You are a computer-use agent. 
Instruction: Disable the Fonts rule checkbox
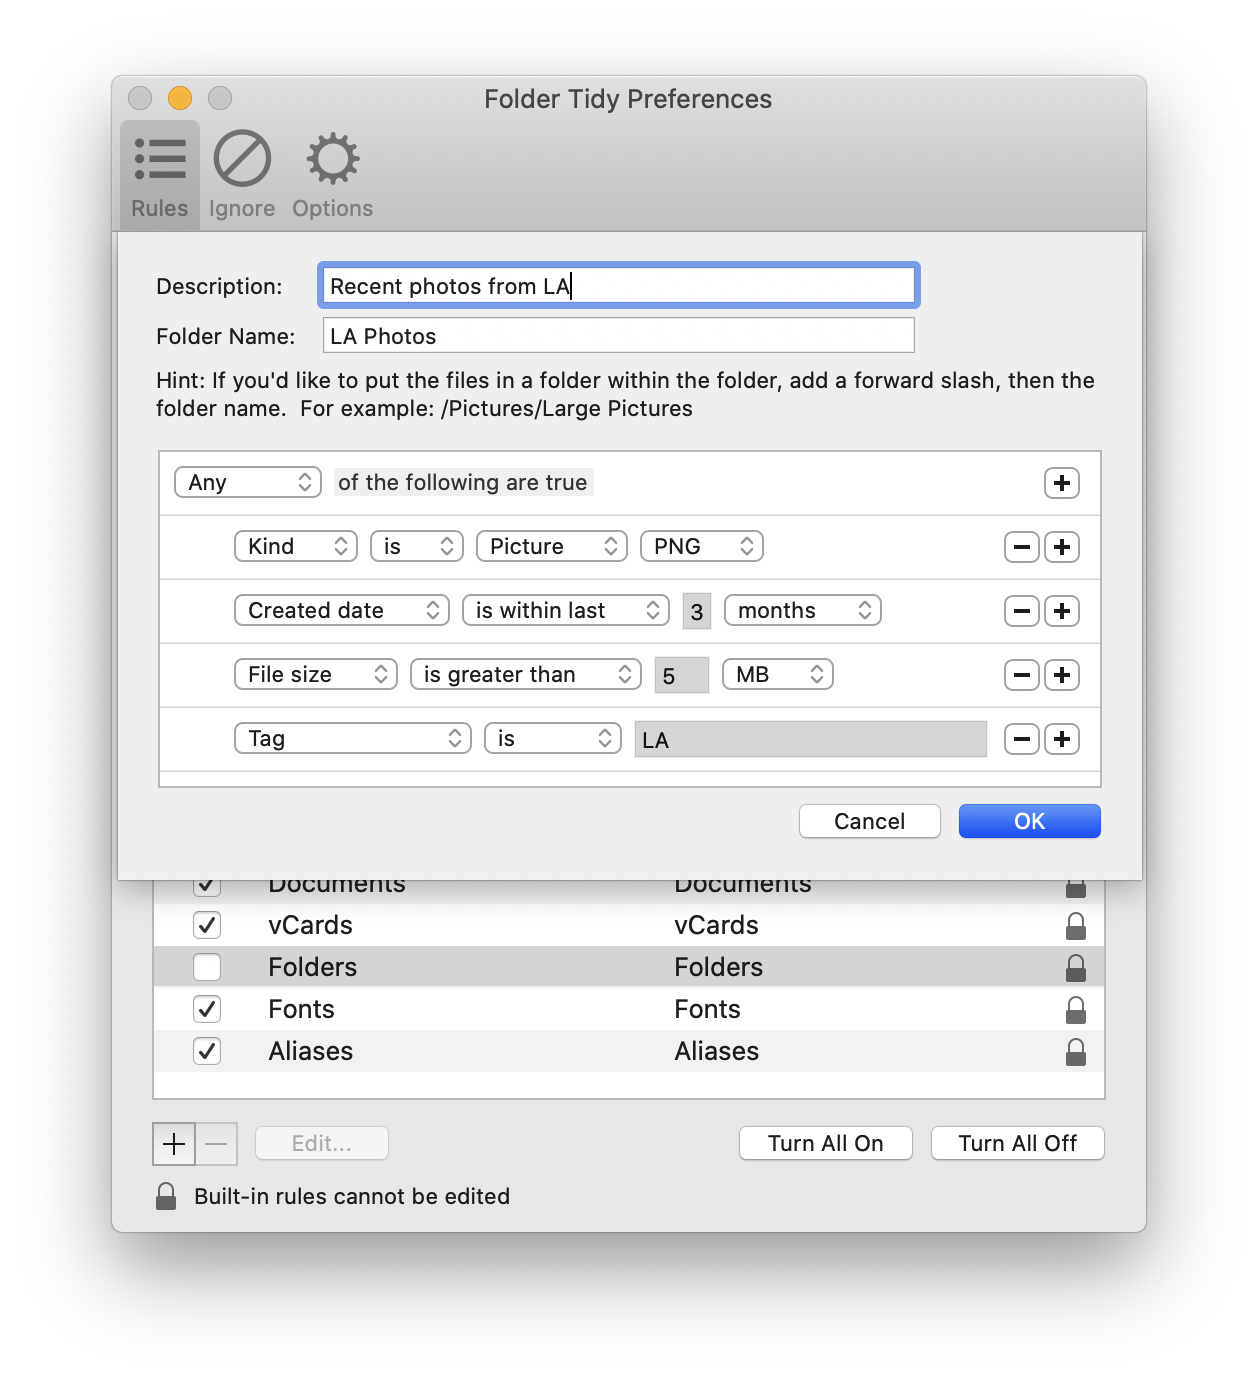click(x=207, y=1009)
